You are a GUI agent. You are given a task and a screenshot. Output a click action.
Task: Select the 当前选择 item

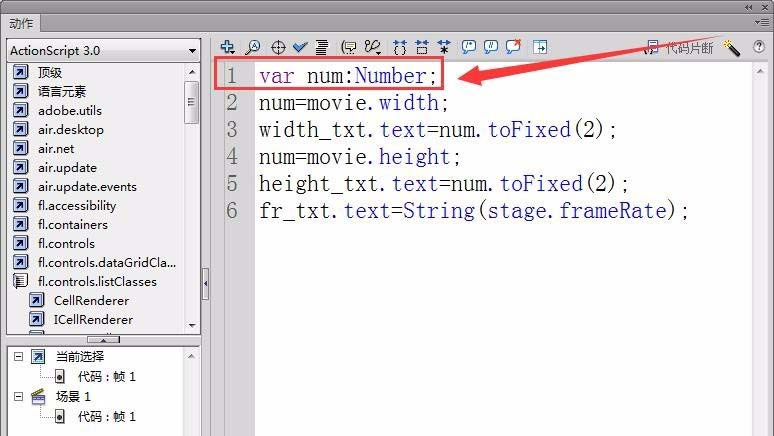click(80, 356)
